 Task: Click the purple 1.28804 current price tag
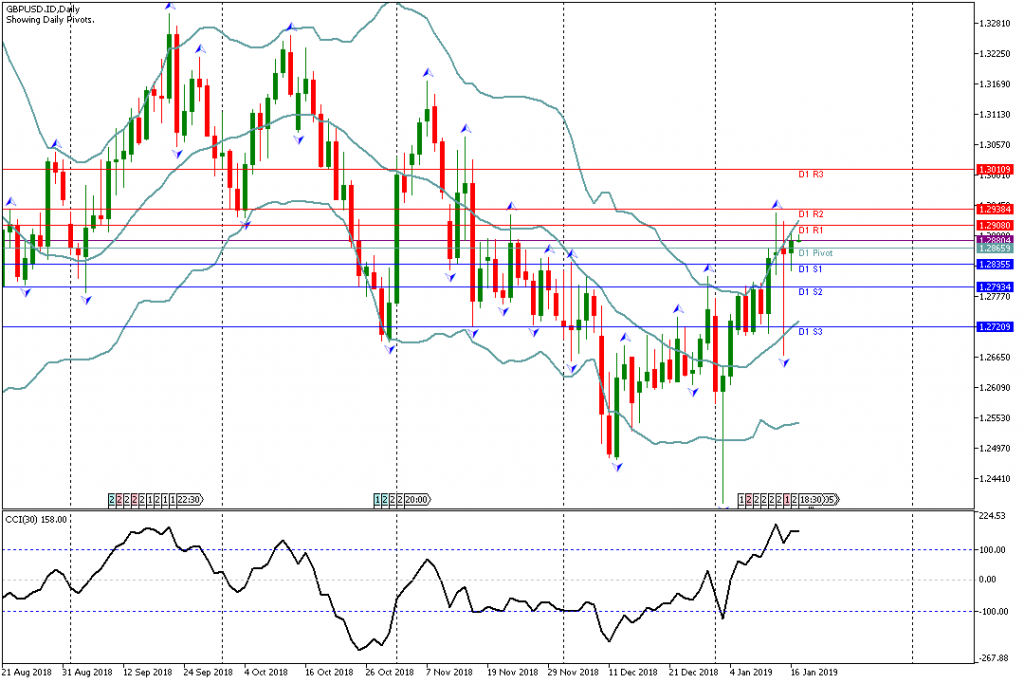[x=995, y=240]
